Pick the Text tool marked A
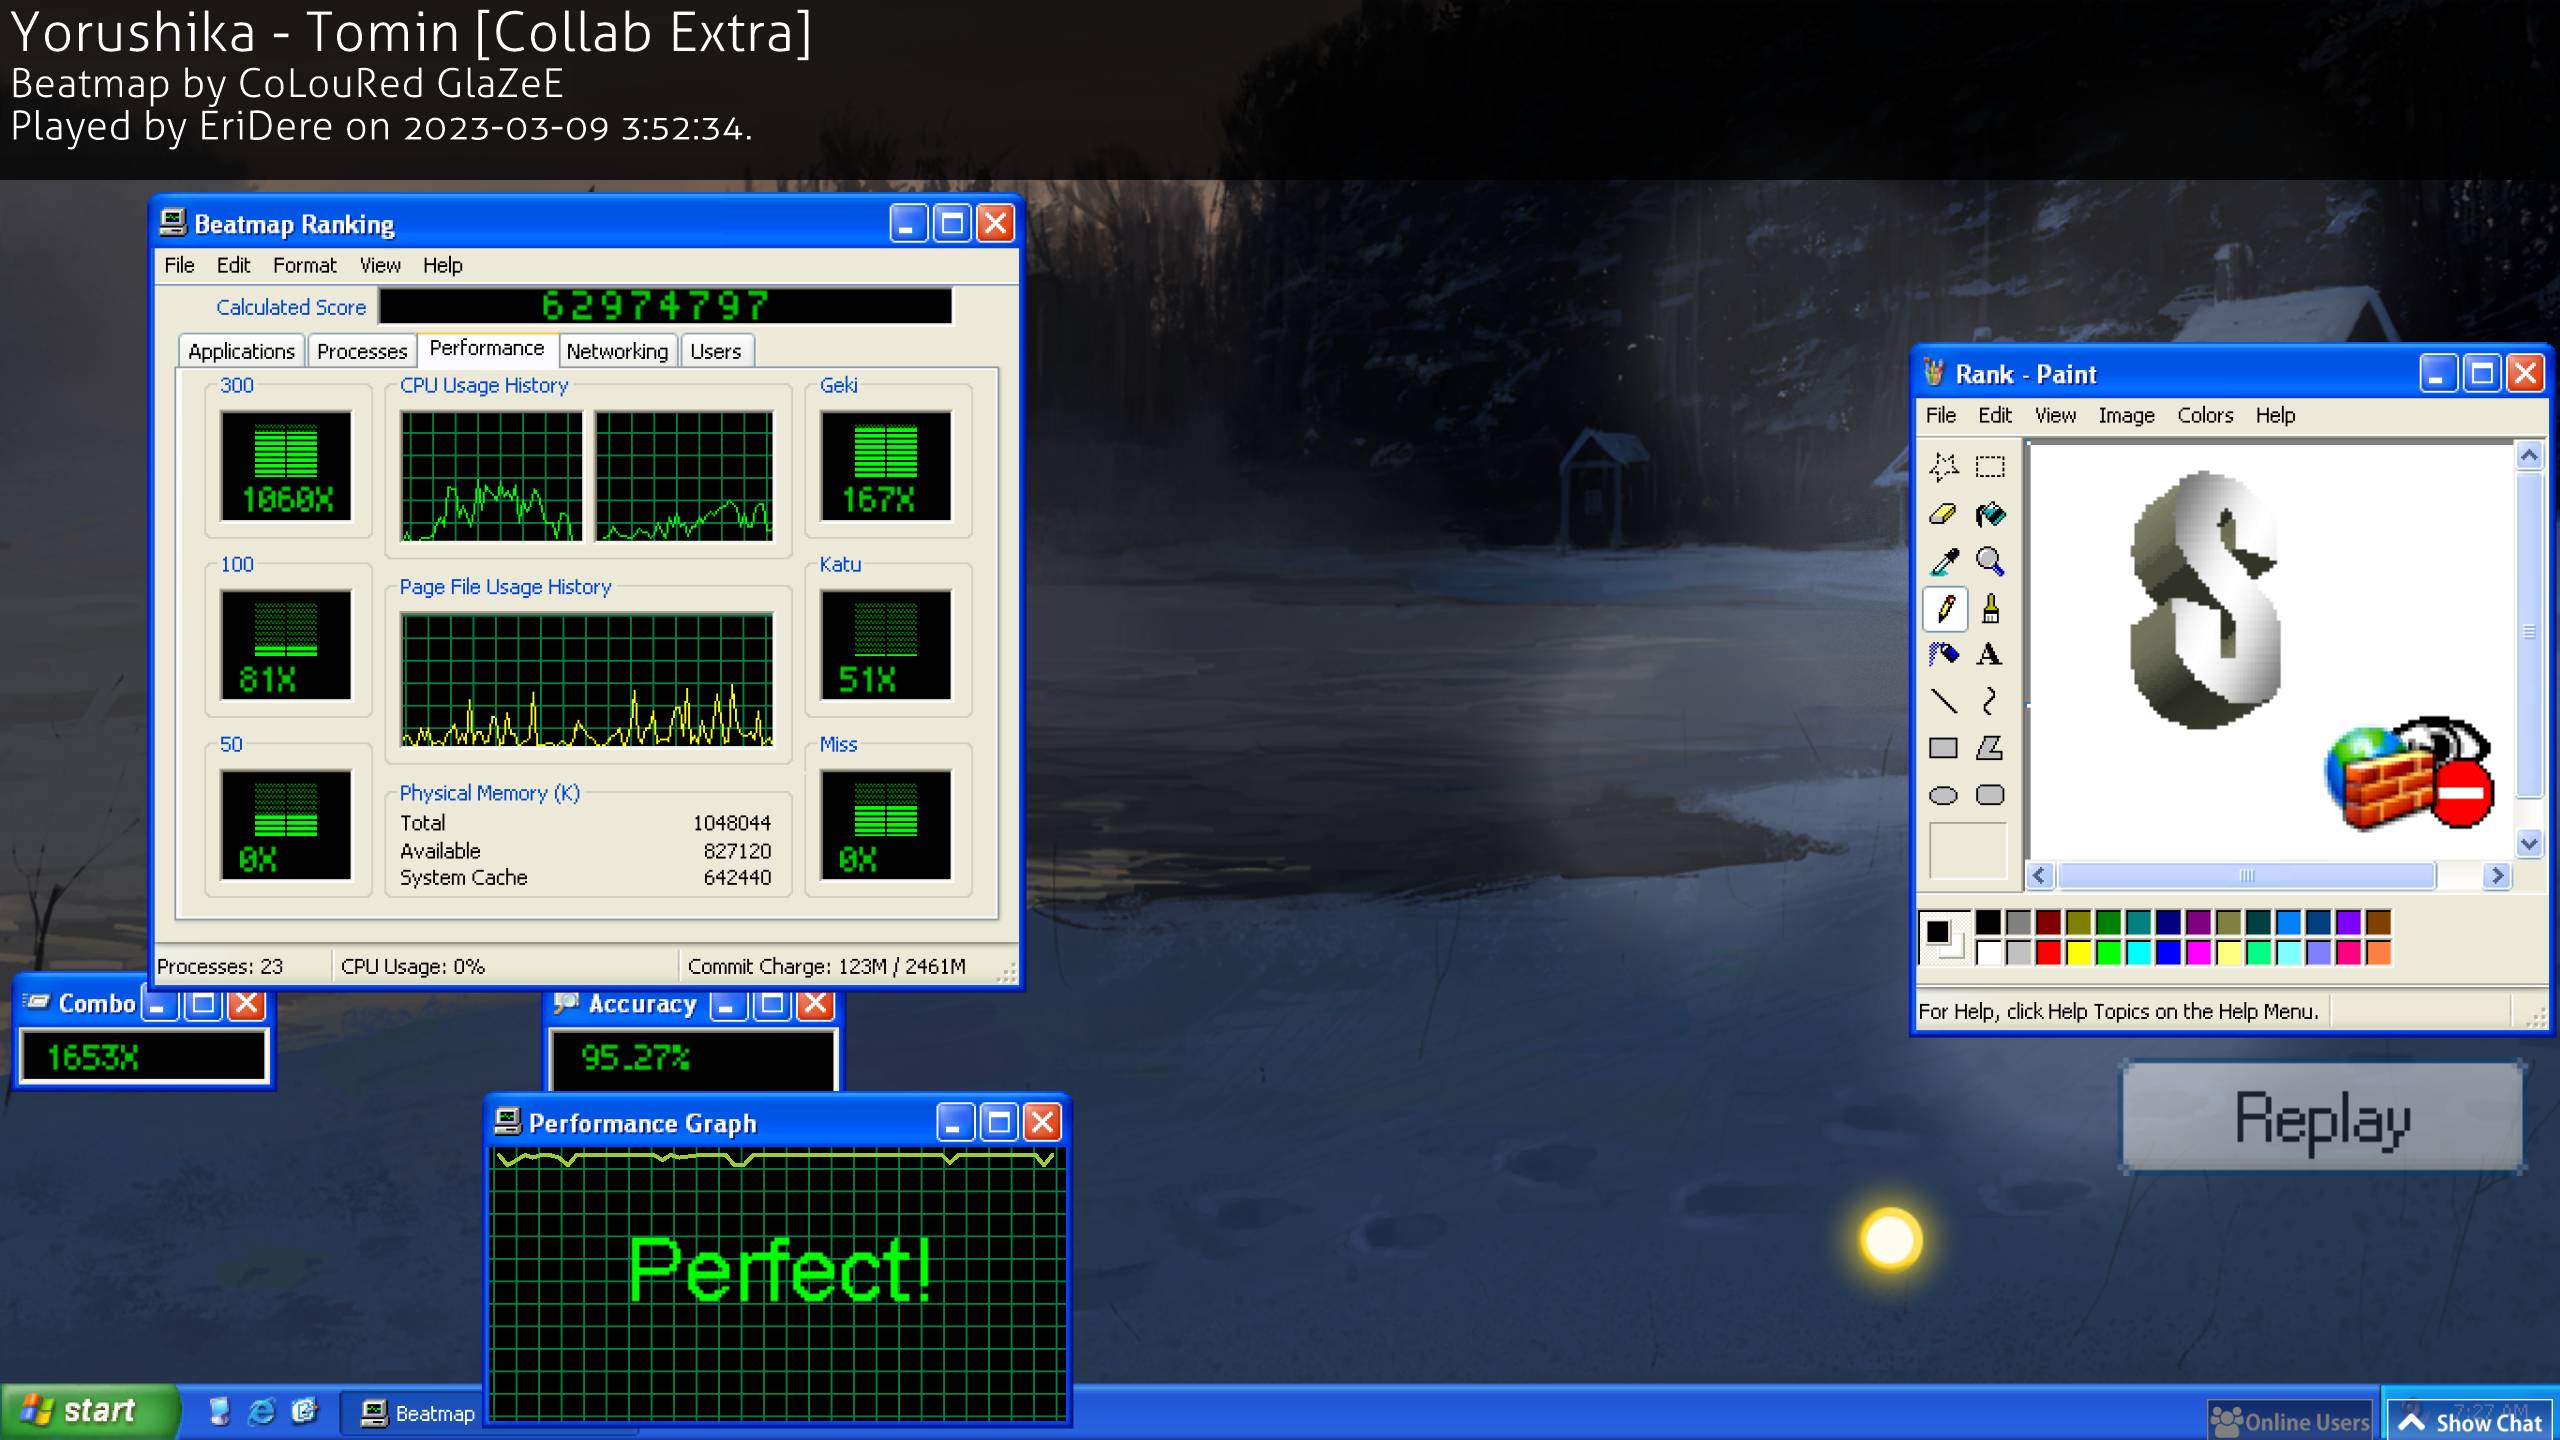 (1990, 654)
